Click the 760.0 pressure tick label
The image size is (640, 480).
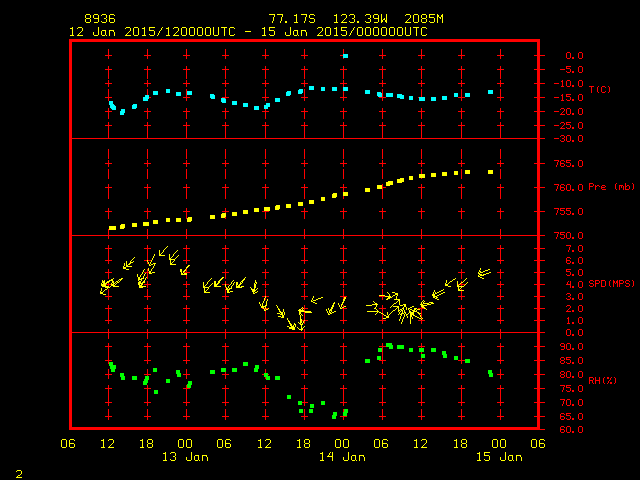(568, 188)
